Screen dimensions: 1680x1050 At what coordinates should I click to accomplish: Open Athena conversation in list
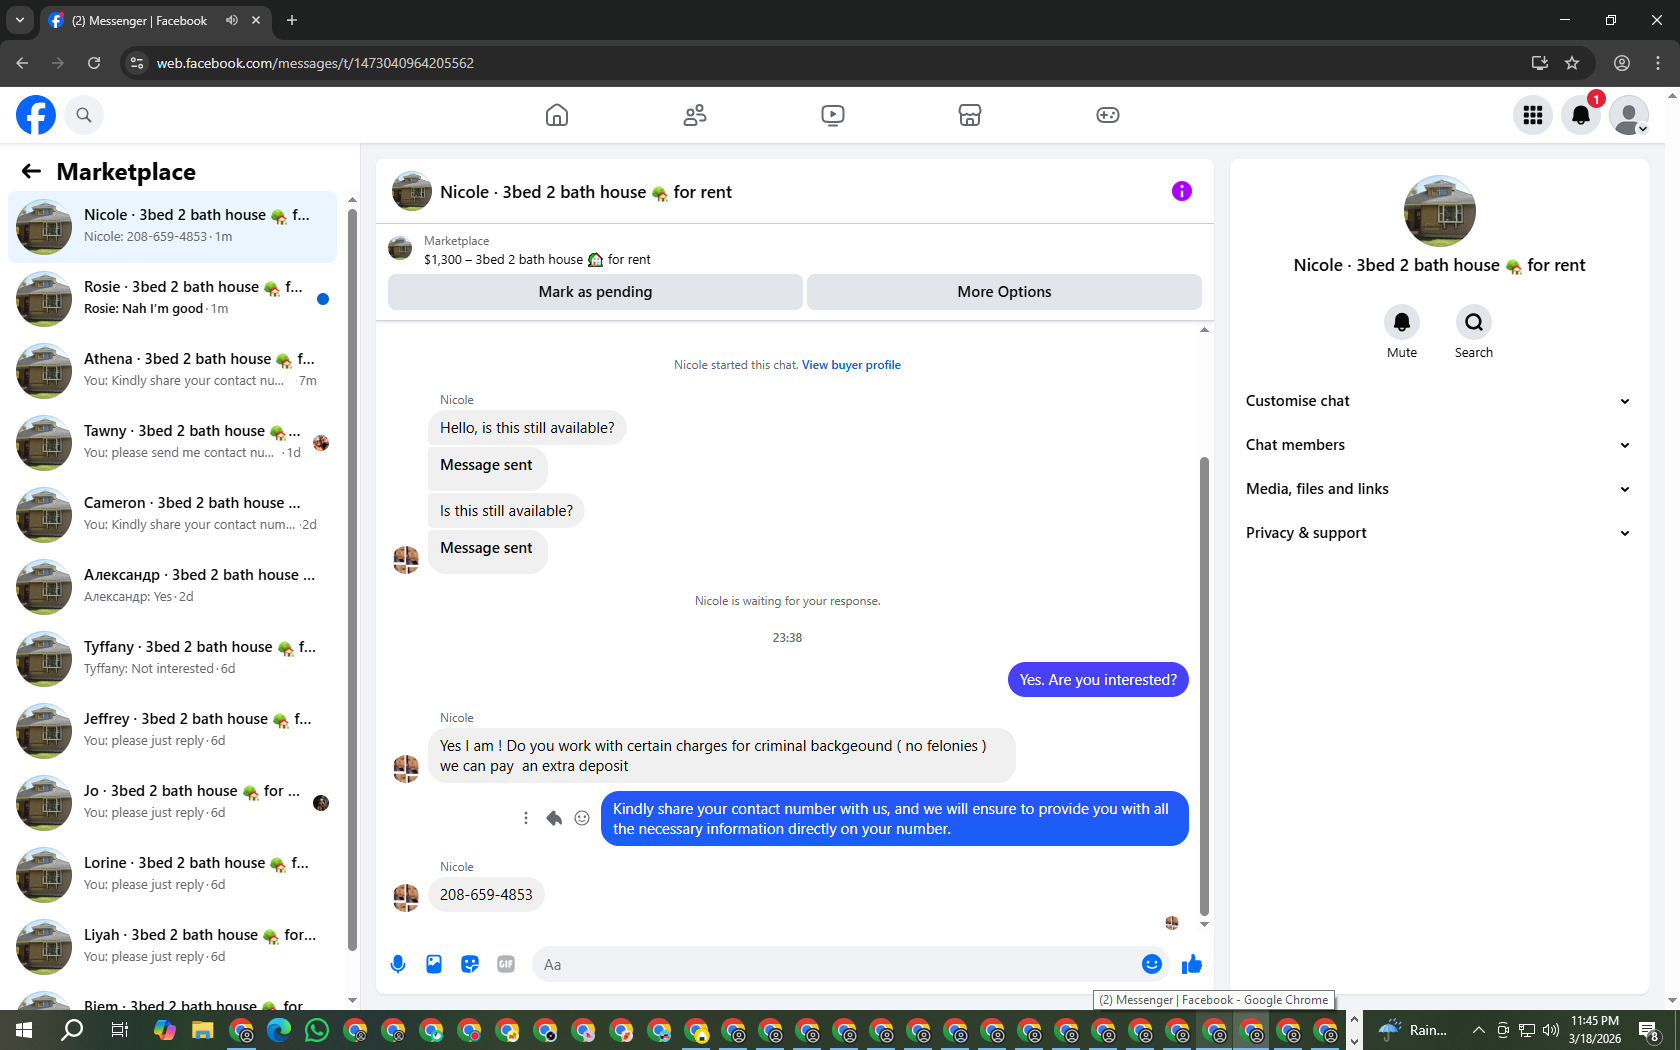[x=172, y=371]
